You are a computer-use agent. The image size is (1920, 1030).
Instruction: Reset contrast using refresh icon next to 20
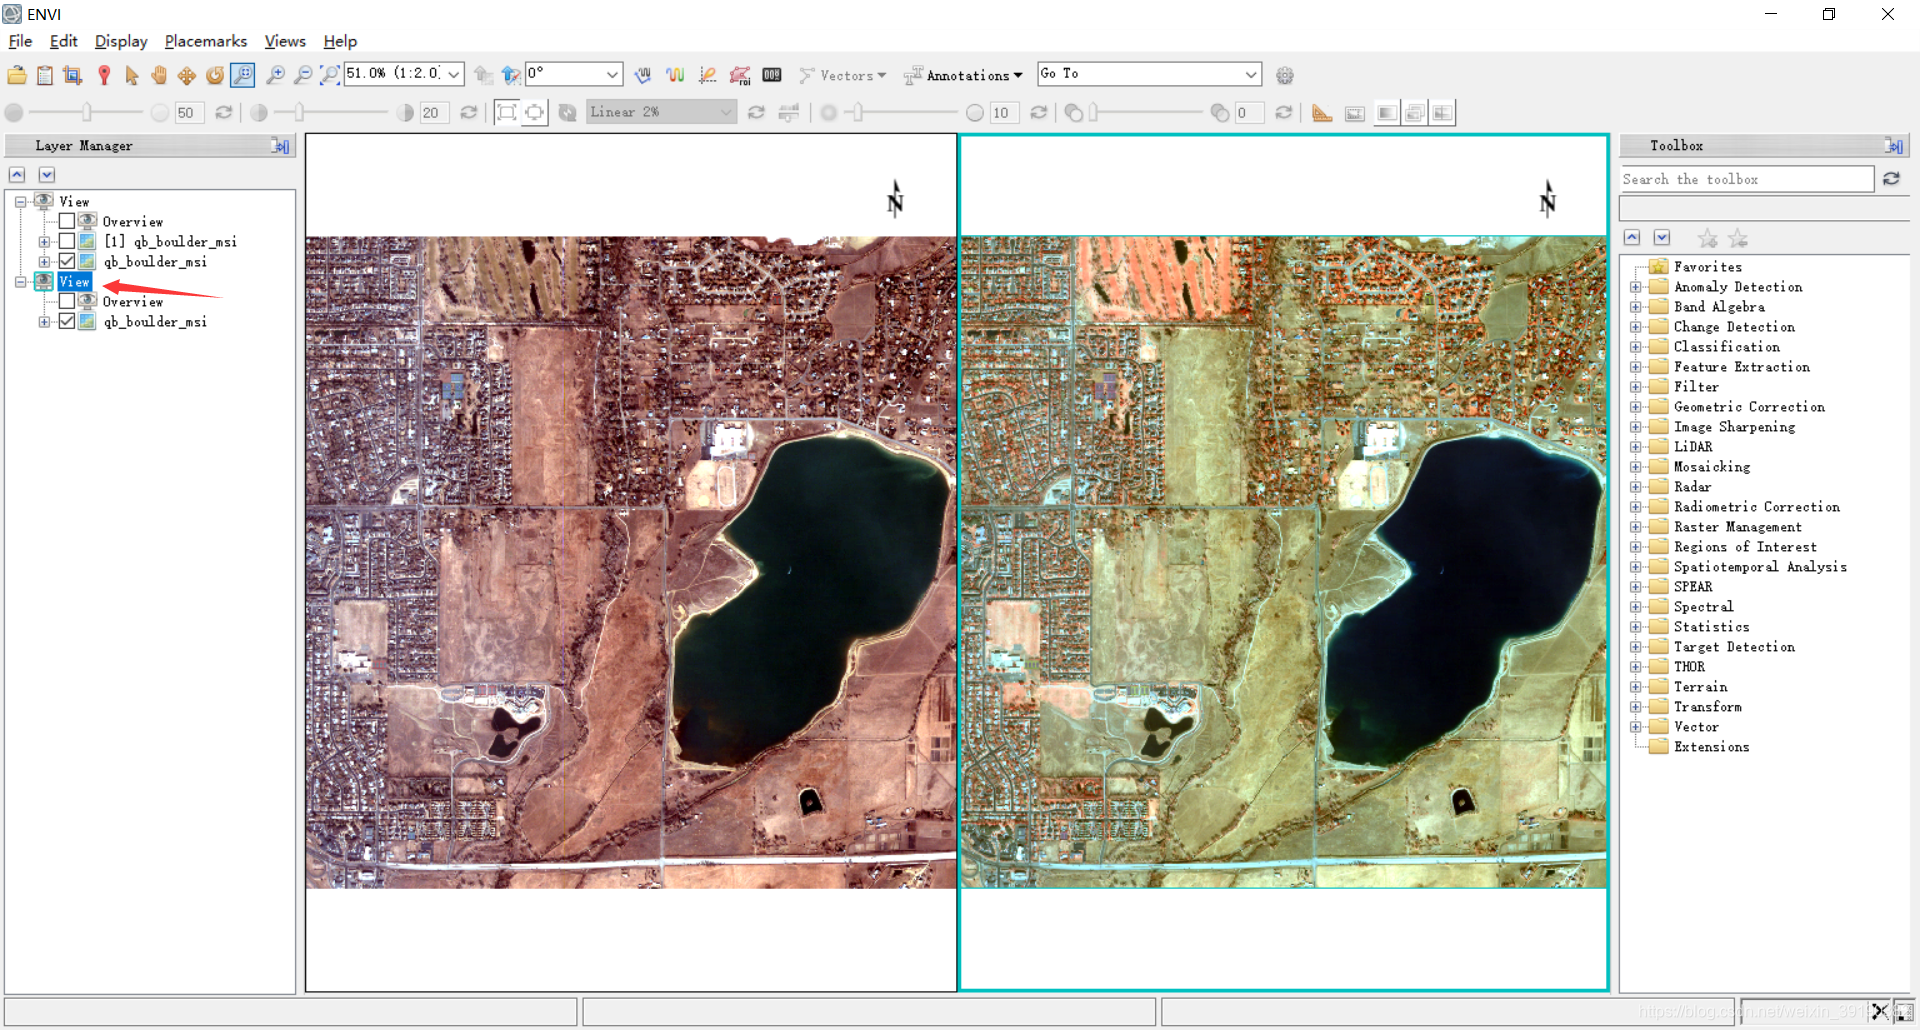468,113
